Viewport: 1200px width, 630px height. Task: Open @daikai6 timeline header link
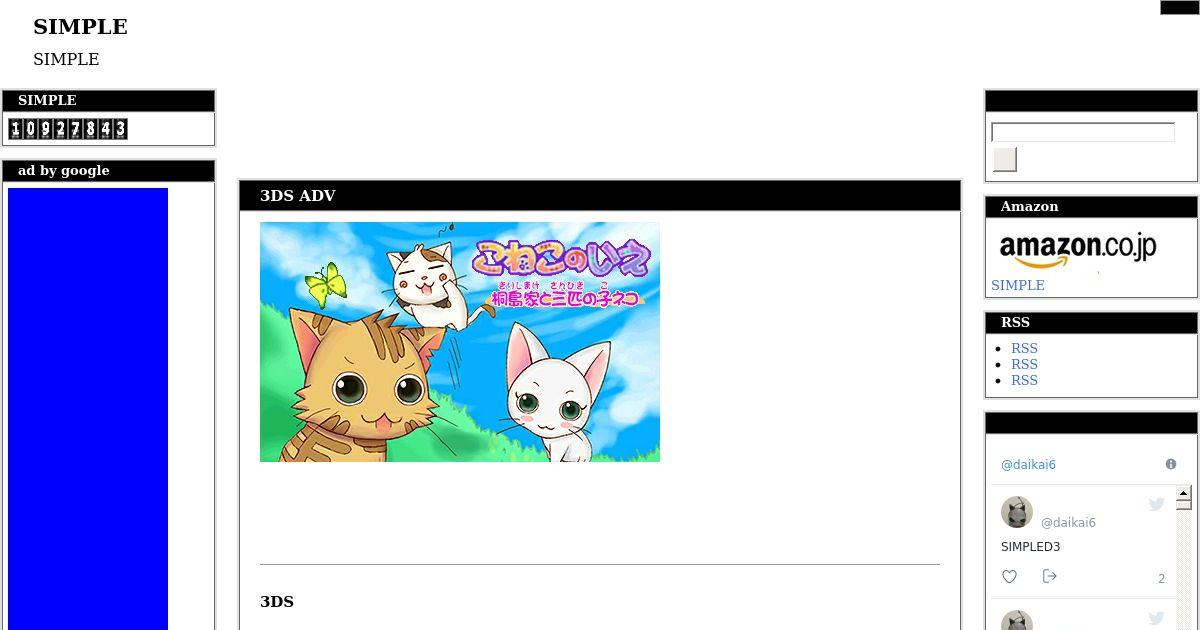[1028, 465]
